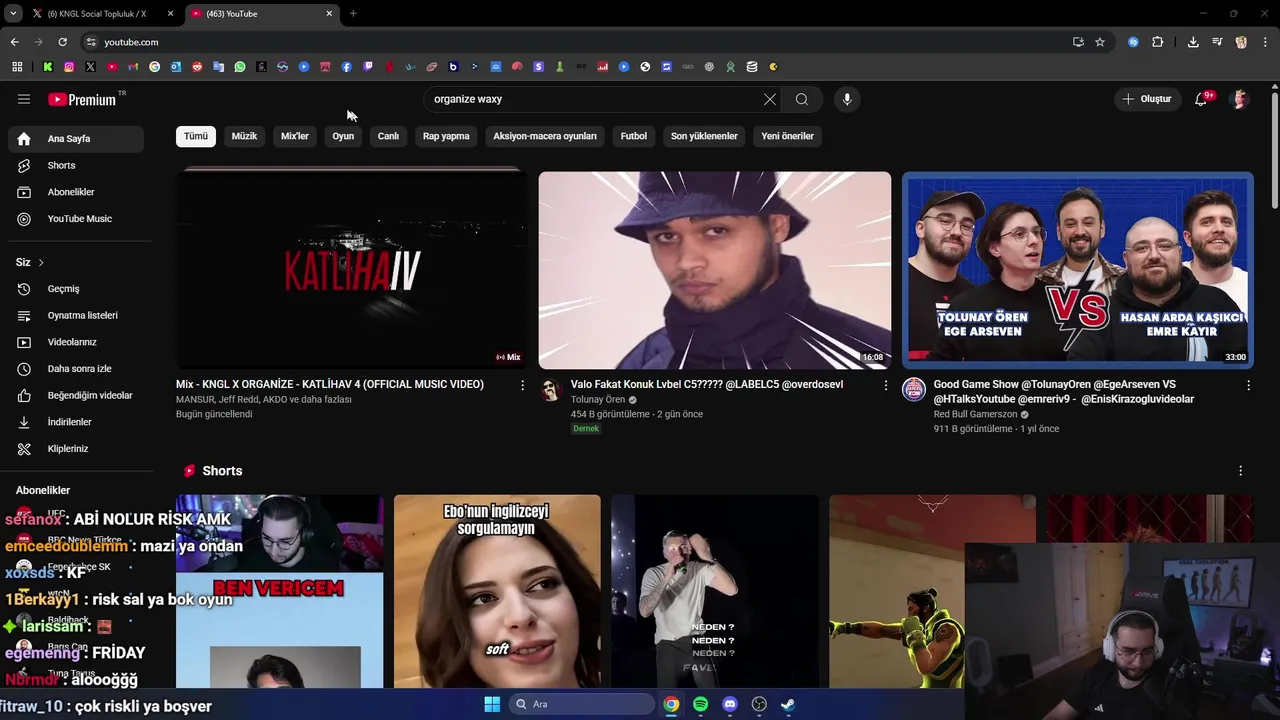Reload the page with the refresh button
The image size is (1280, 720).
[62, 42]
